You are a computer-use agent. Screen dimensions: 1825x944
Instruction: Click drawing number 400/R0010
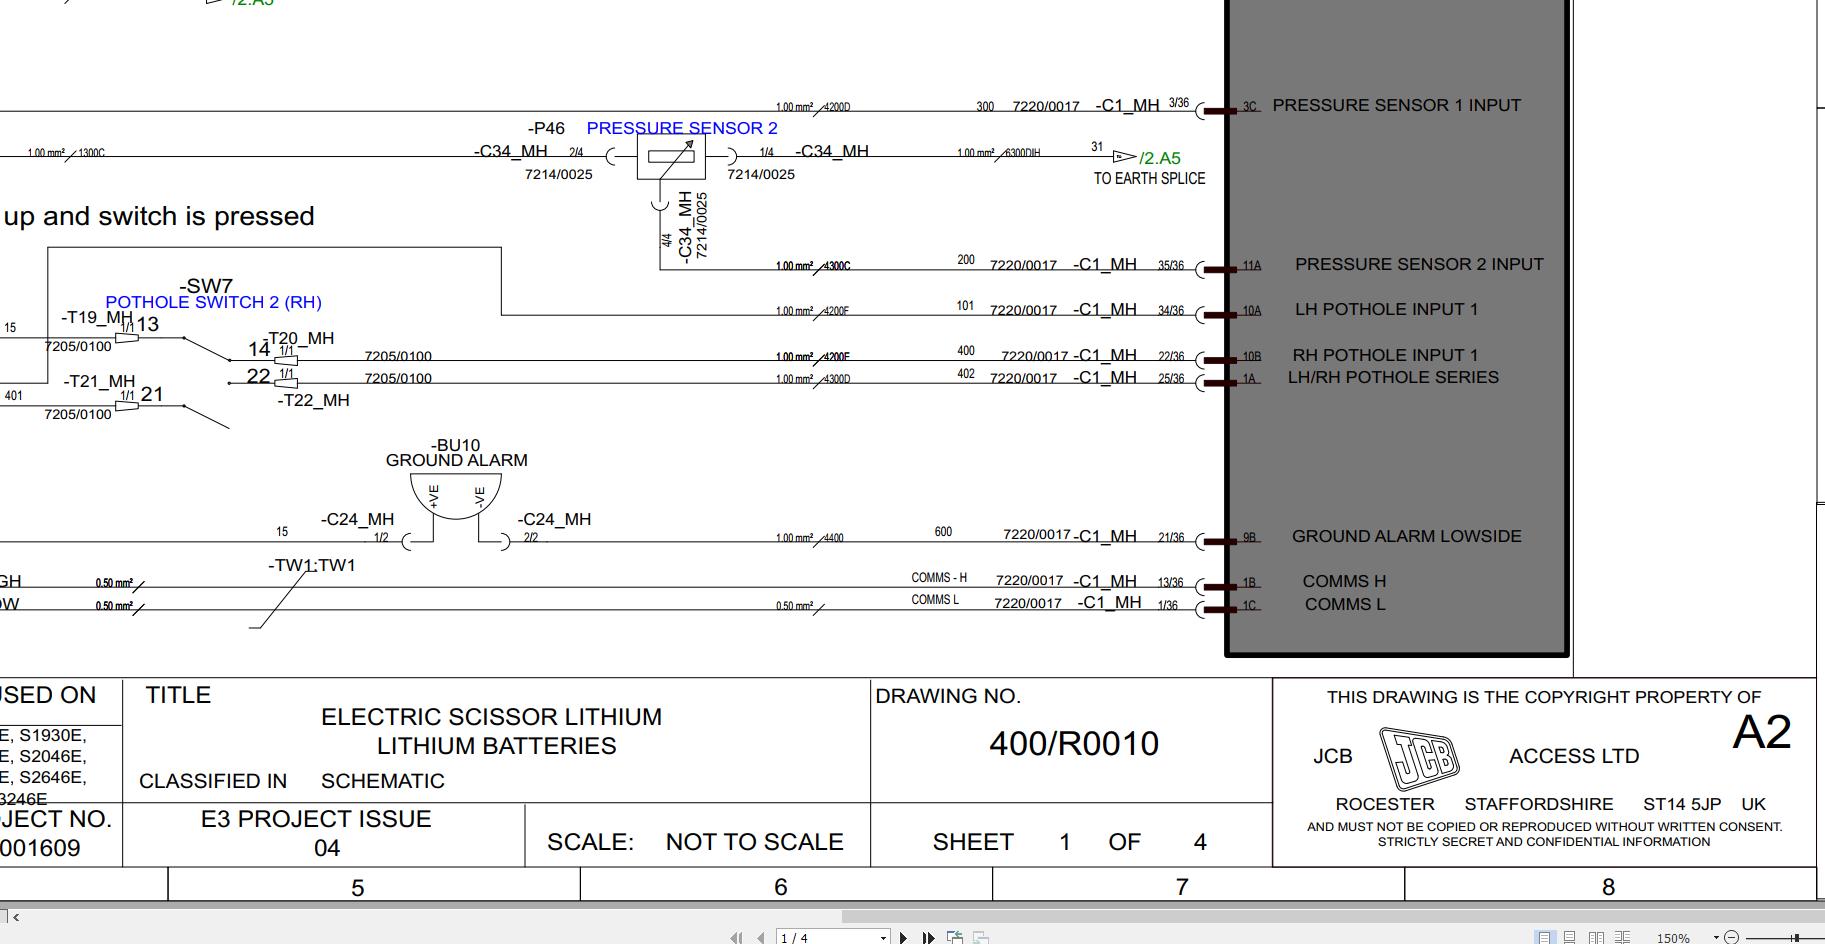pos(1074,744)
